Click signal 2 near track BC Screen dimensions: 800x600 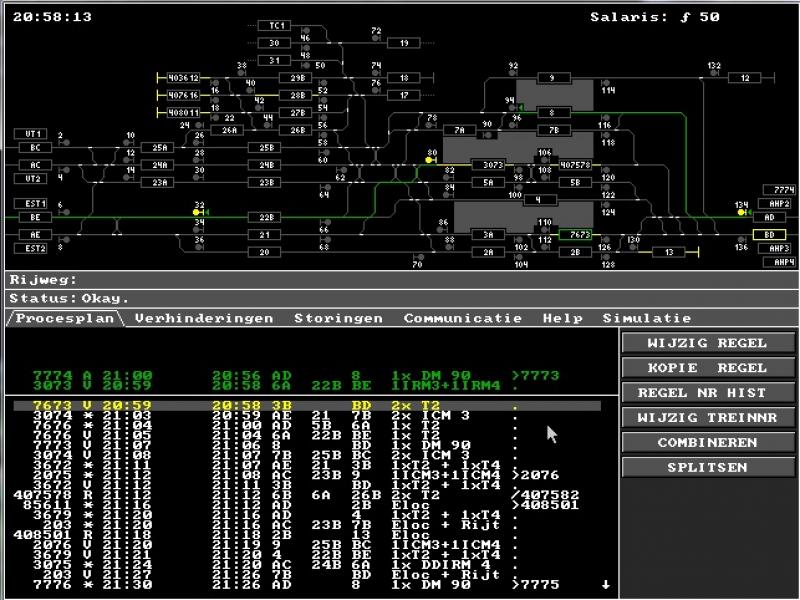coord(66,144)
